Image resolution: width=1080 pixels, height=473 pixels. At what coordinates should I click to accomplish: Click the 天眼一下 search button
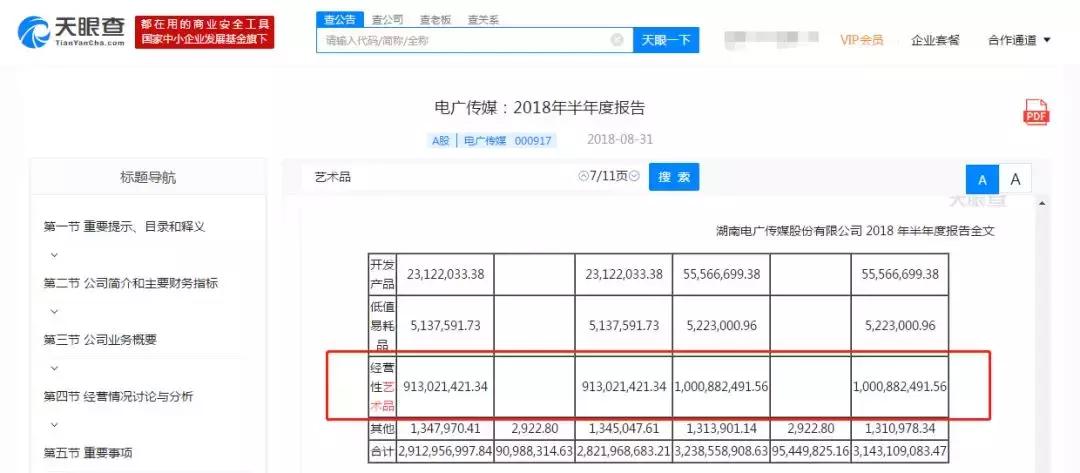pos(666,40)
